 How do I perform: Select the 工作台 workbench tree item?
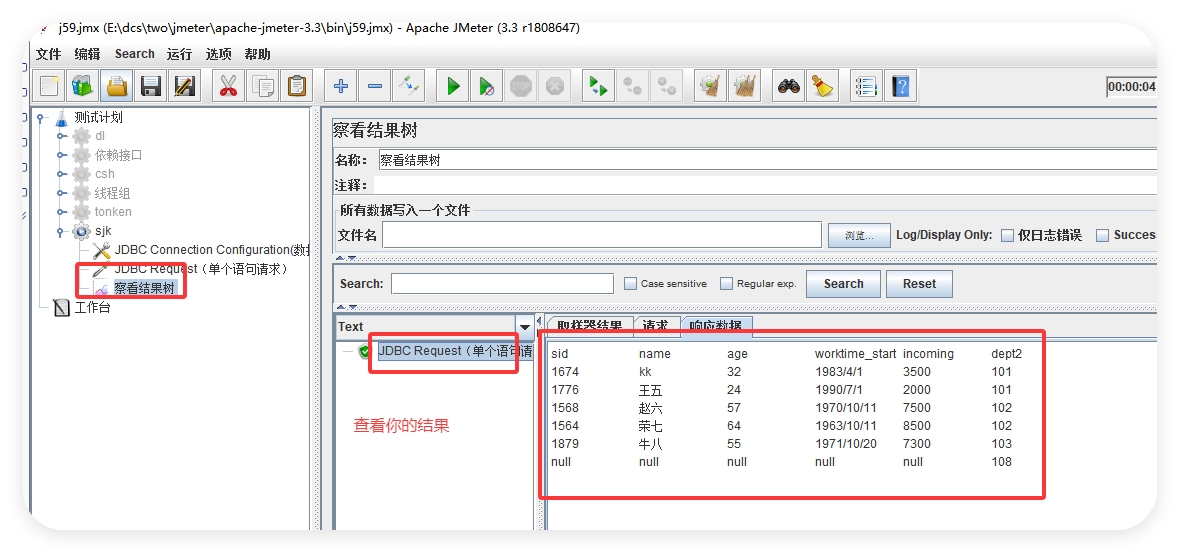pyautogui.click(x=83, y=307)
